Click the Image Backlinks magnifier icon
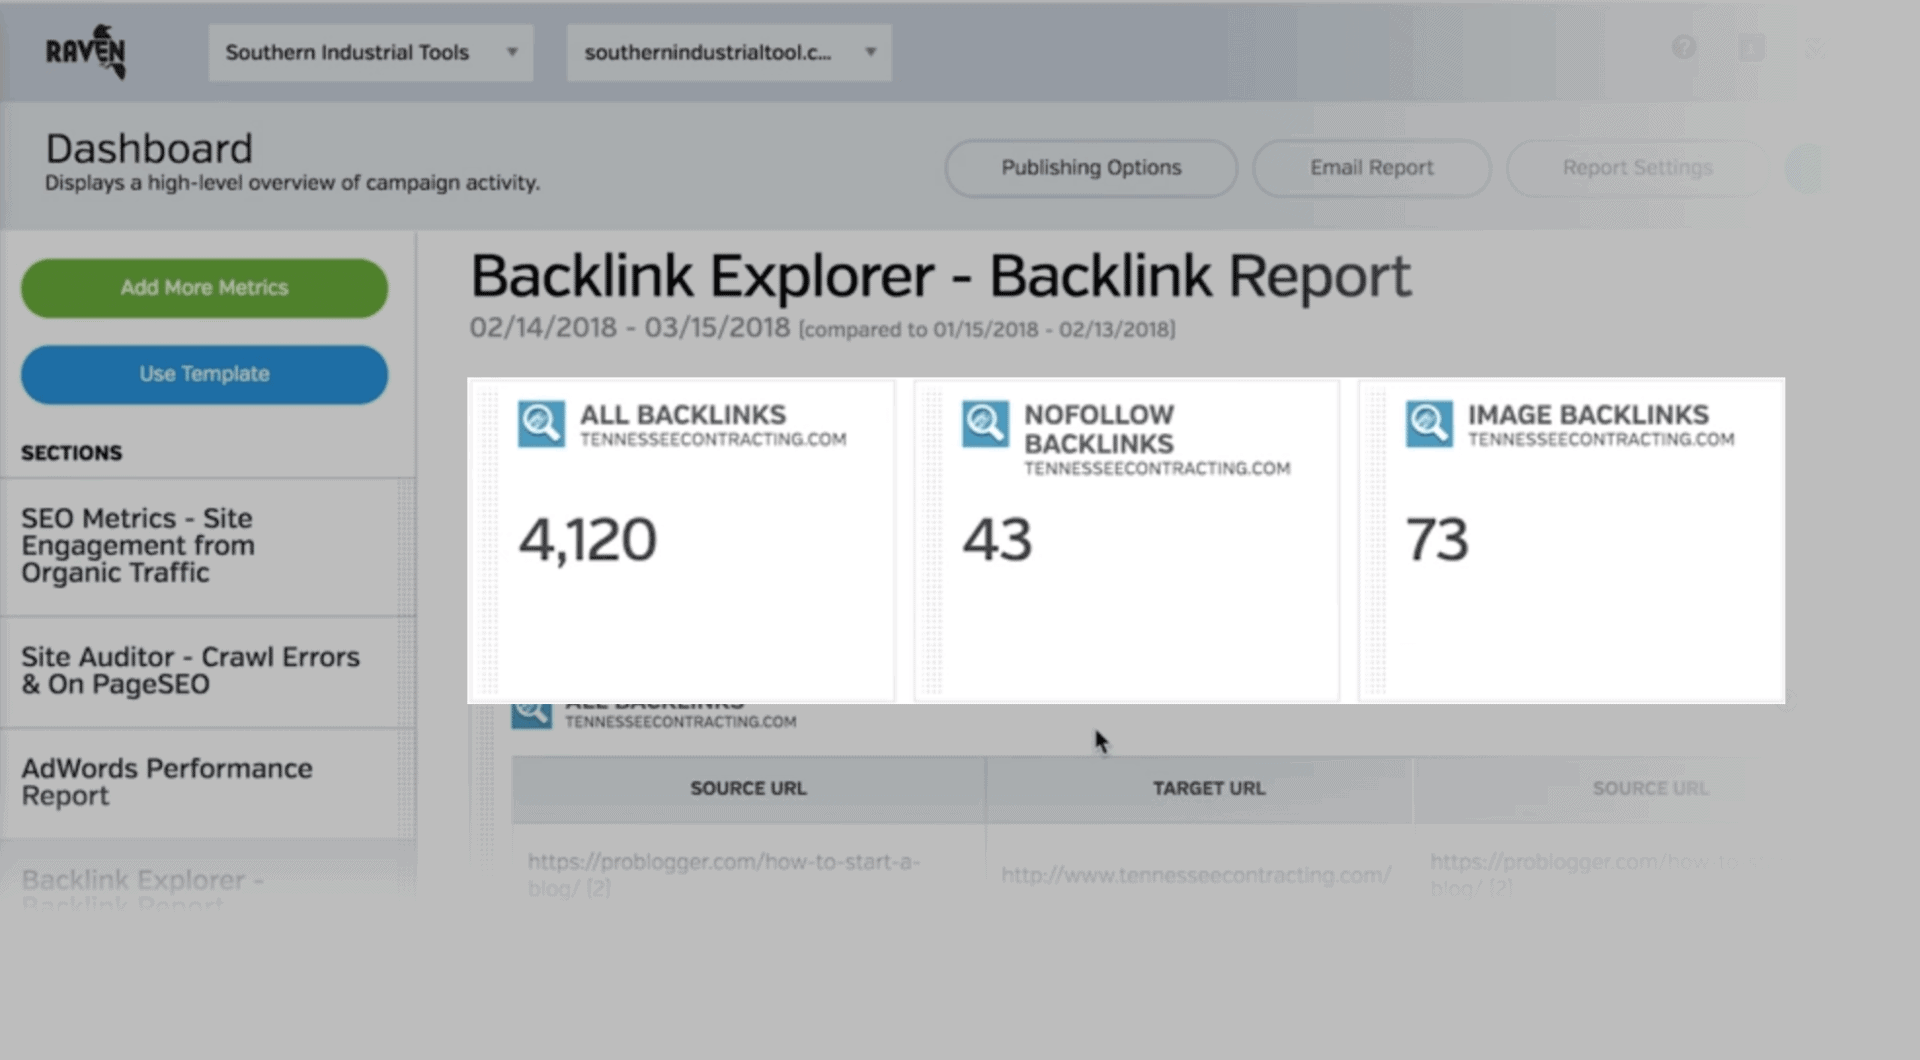This screenshot has height=1060, width=1920. pos(1429,424)
